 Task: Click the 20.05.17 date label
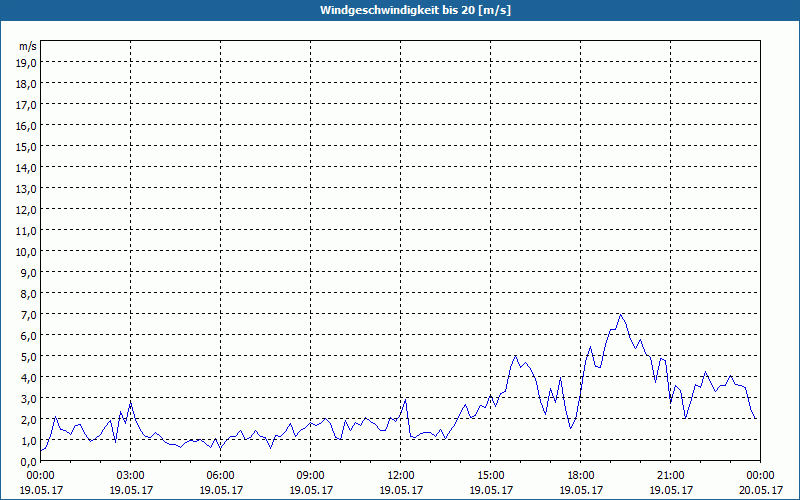click(x=760, y=490)
